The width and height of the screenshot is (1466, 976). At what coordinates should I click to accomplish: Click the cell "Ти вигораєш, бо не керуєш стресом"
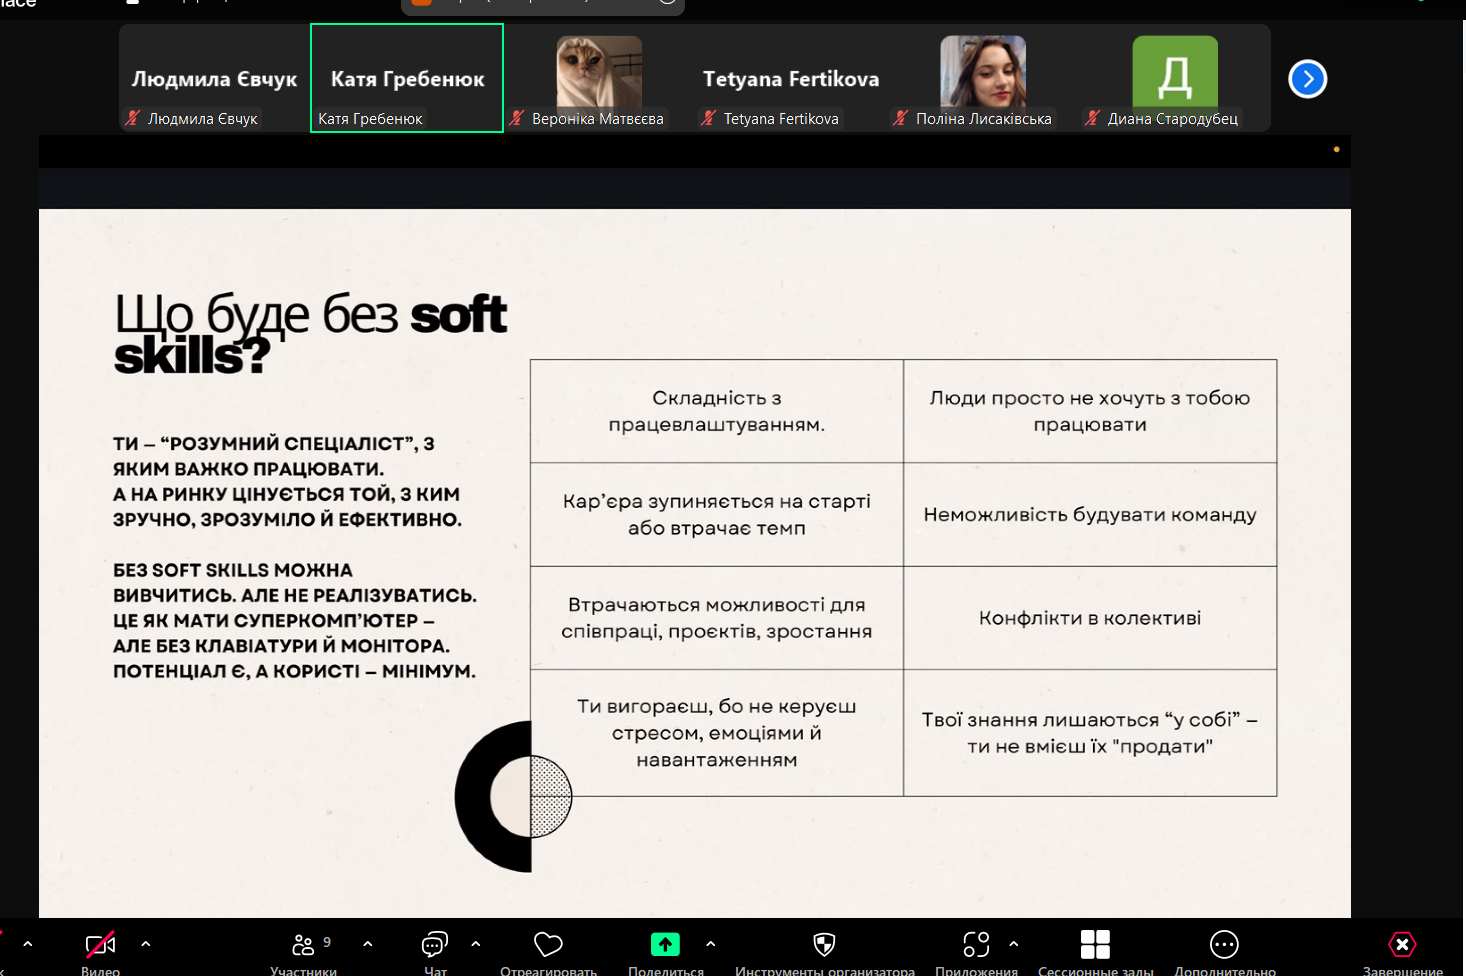717,733
